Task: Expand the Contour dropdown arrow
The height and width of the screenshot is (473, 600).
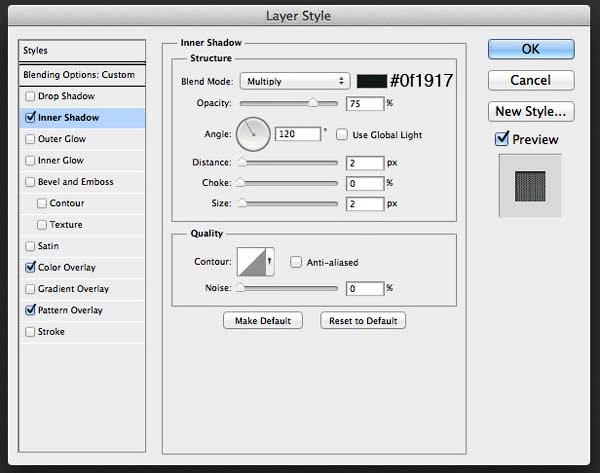Action: pos(270,262)
